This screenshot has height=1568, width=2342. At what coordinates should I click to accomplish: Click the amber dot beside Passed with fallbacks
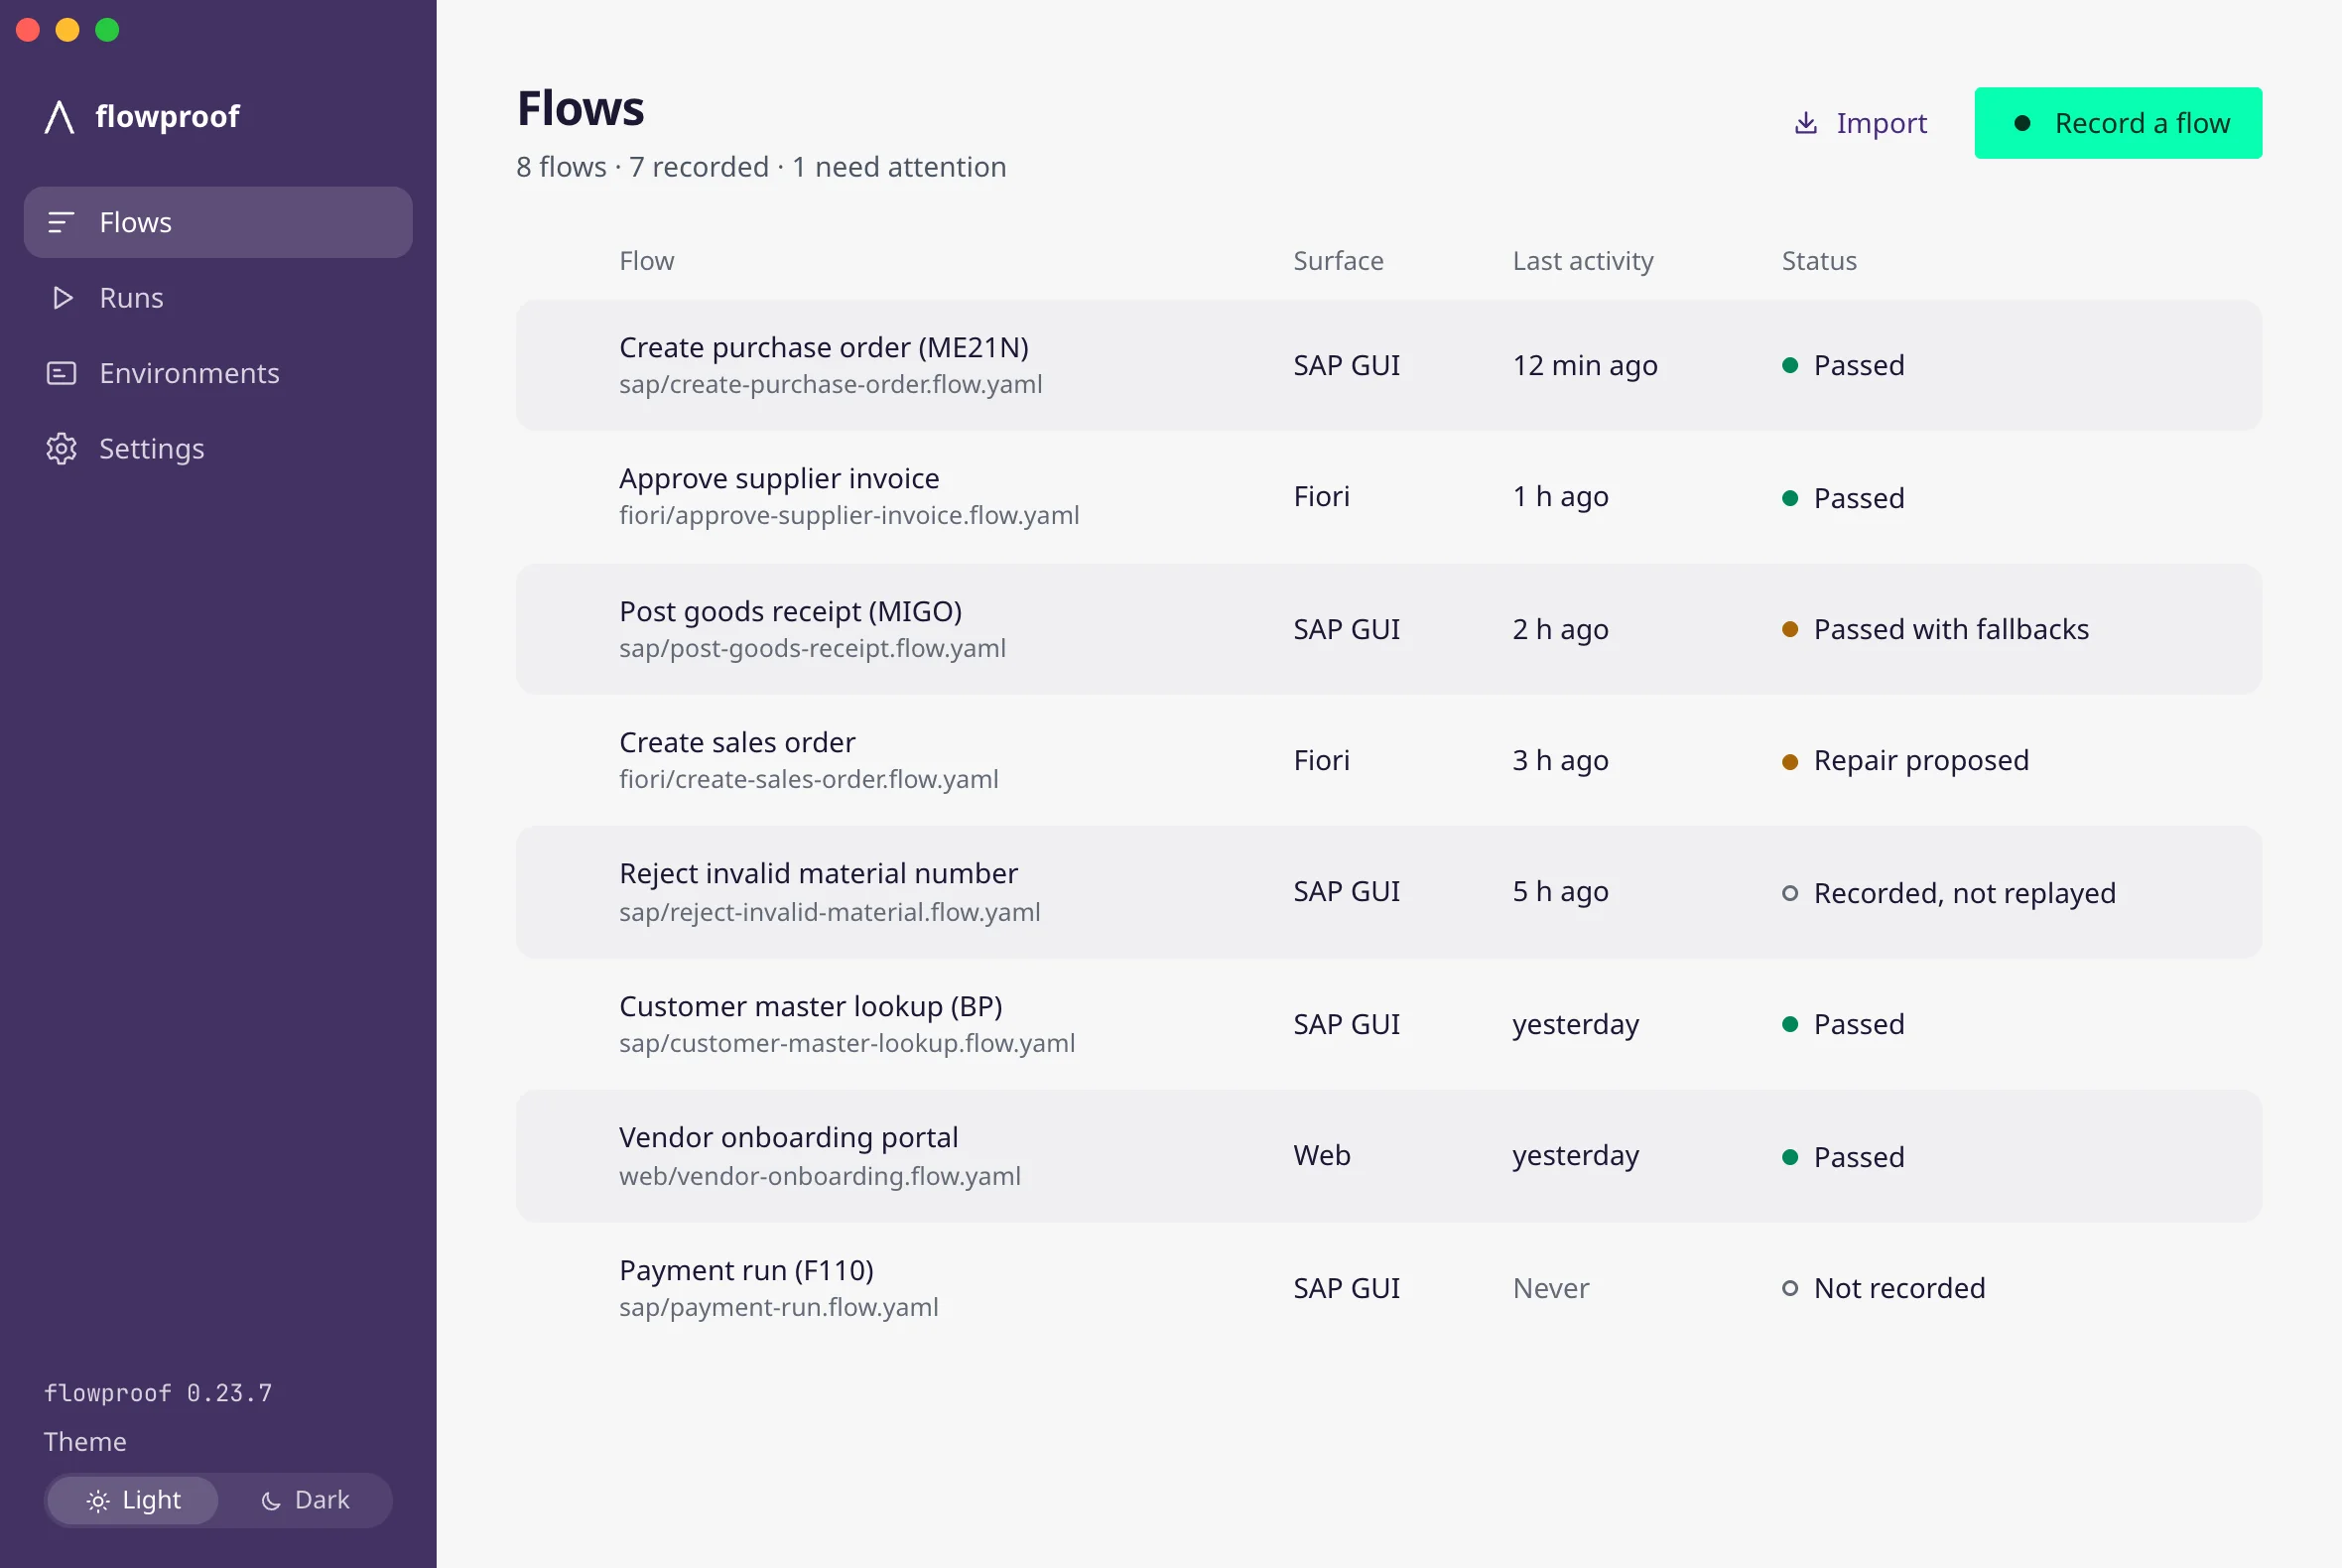click(1790, 630)
